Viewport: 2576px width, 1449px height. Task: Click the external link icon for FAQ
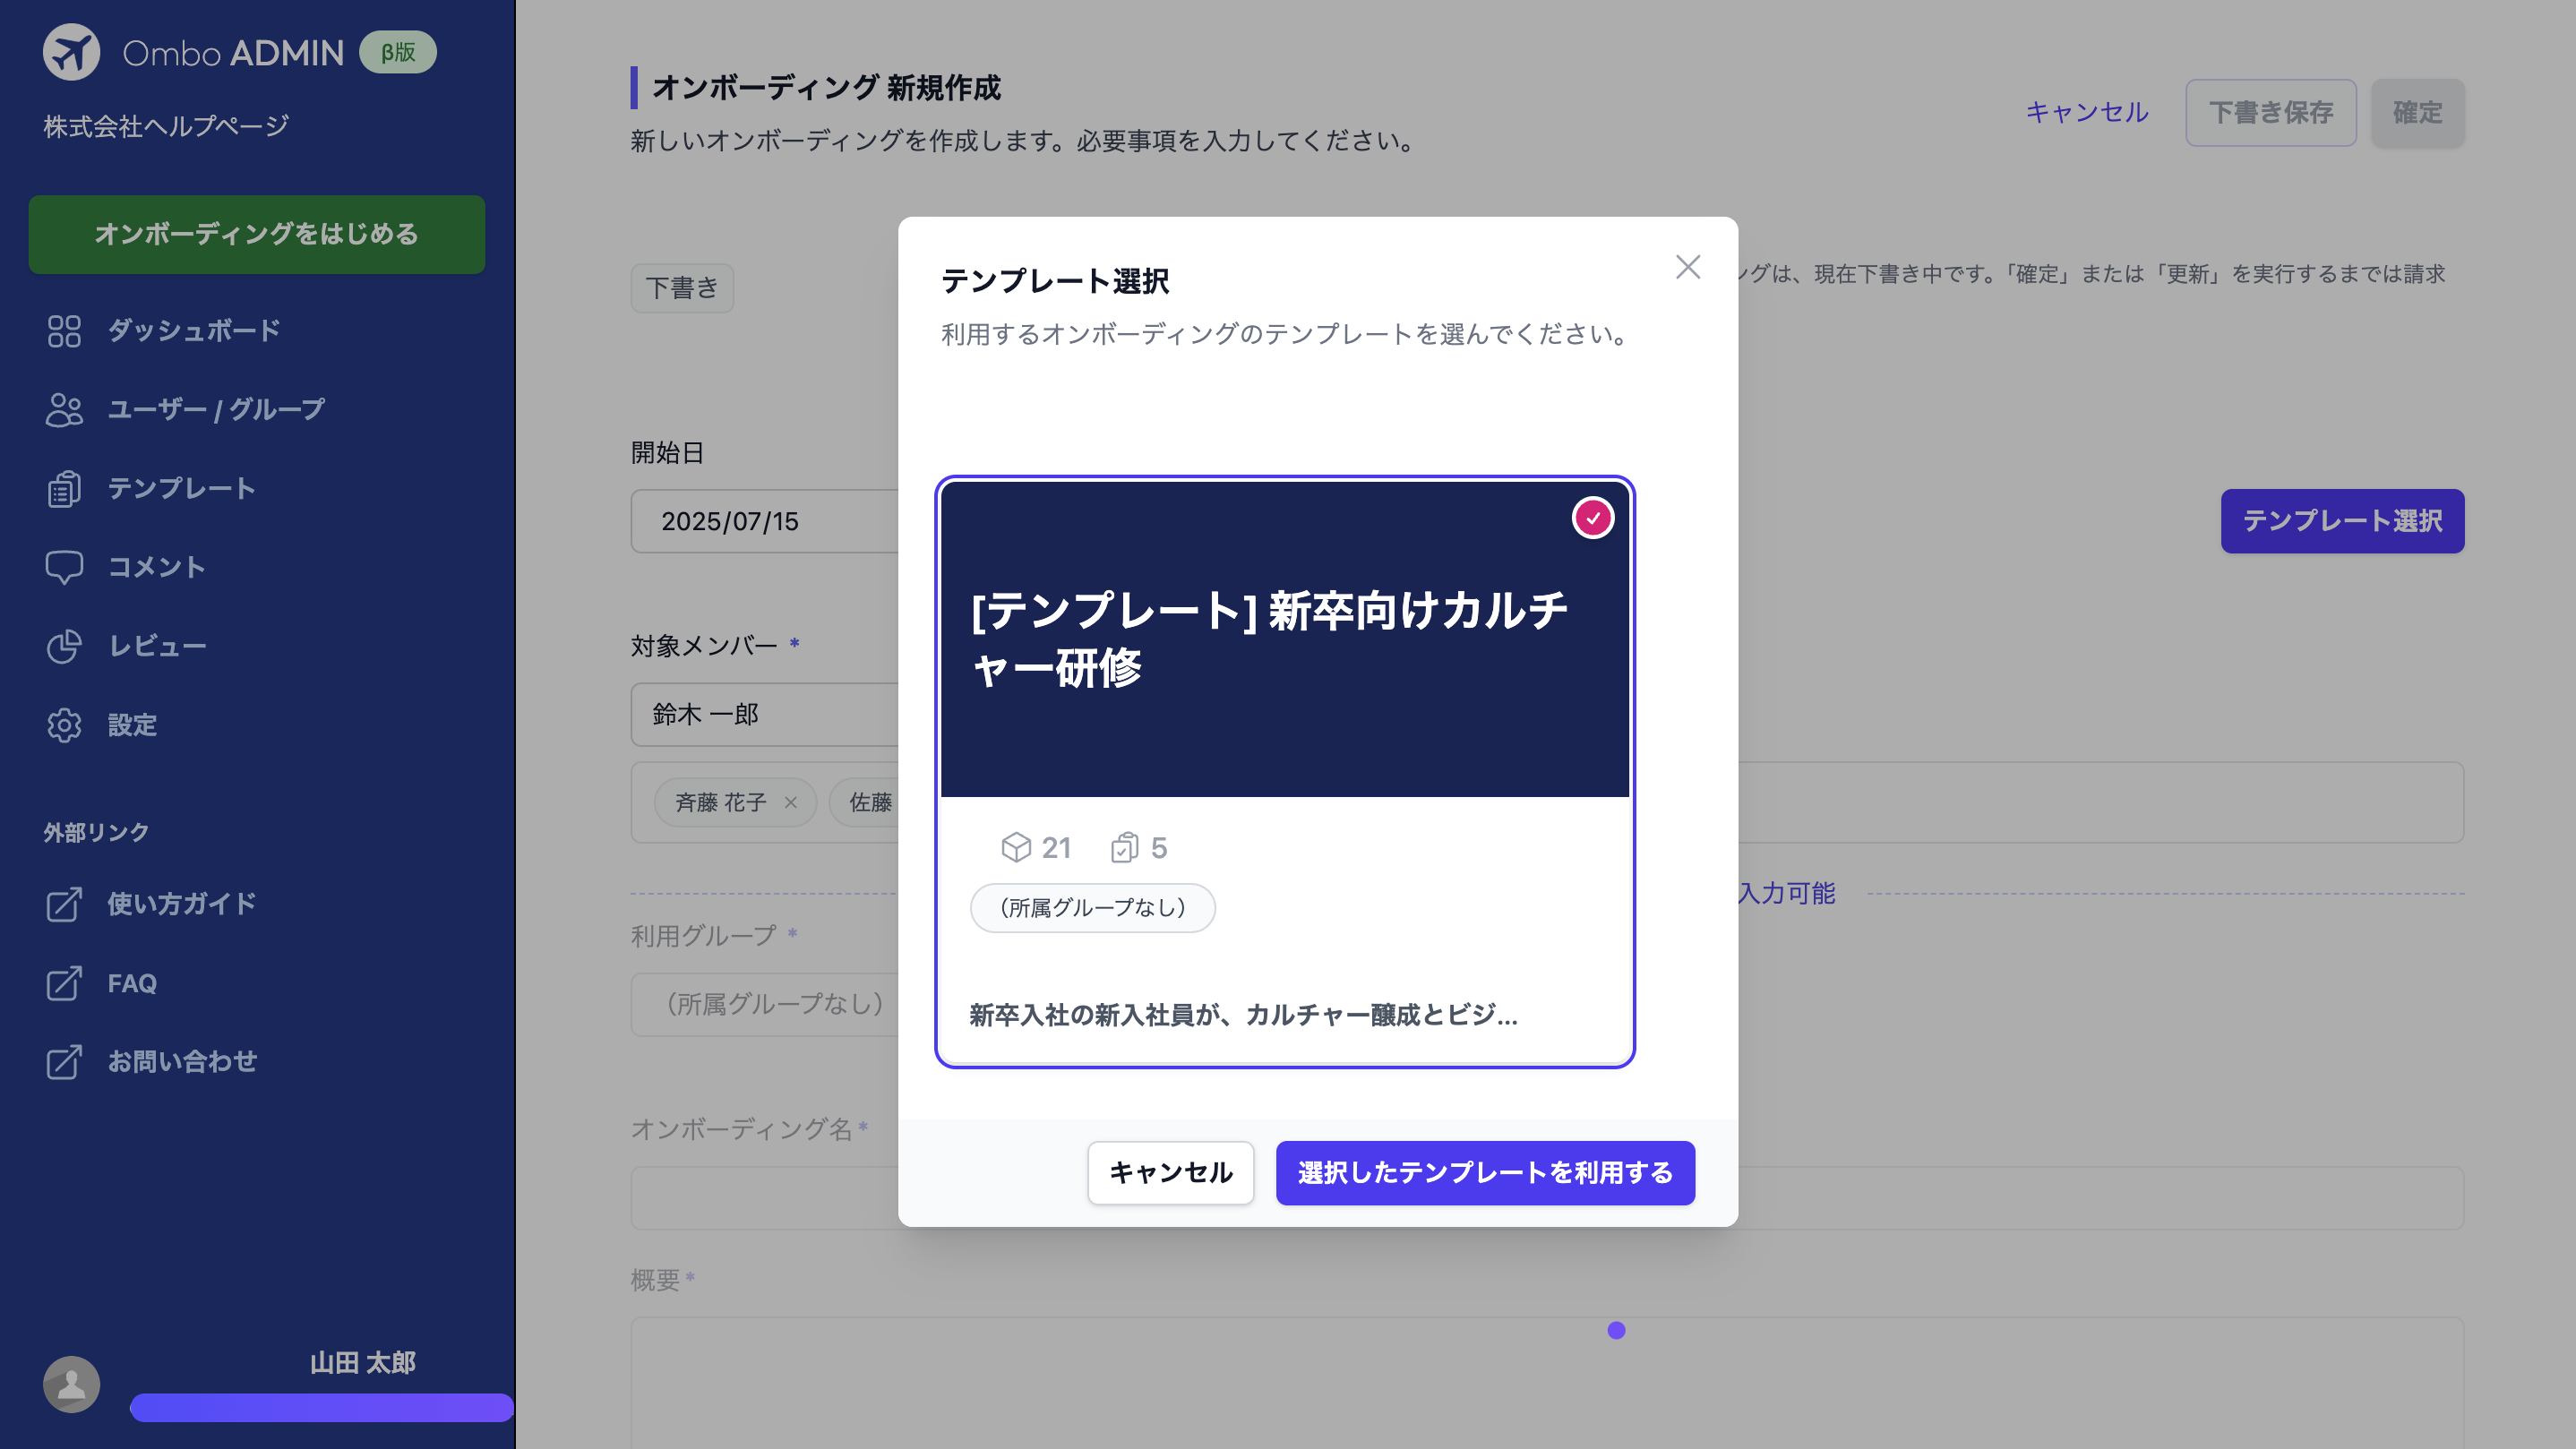64,983
